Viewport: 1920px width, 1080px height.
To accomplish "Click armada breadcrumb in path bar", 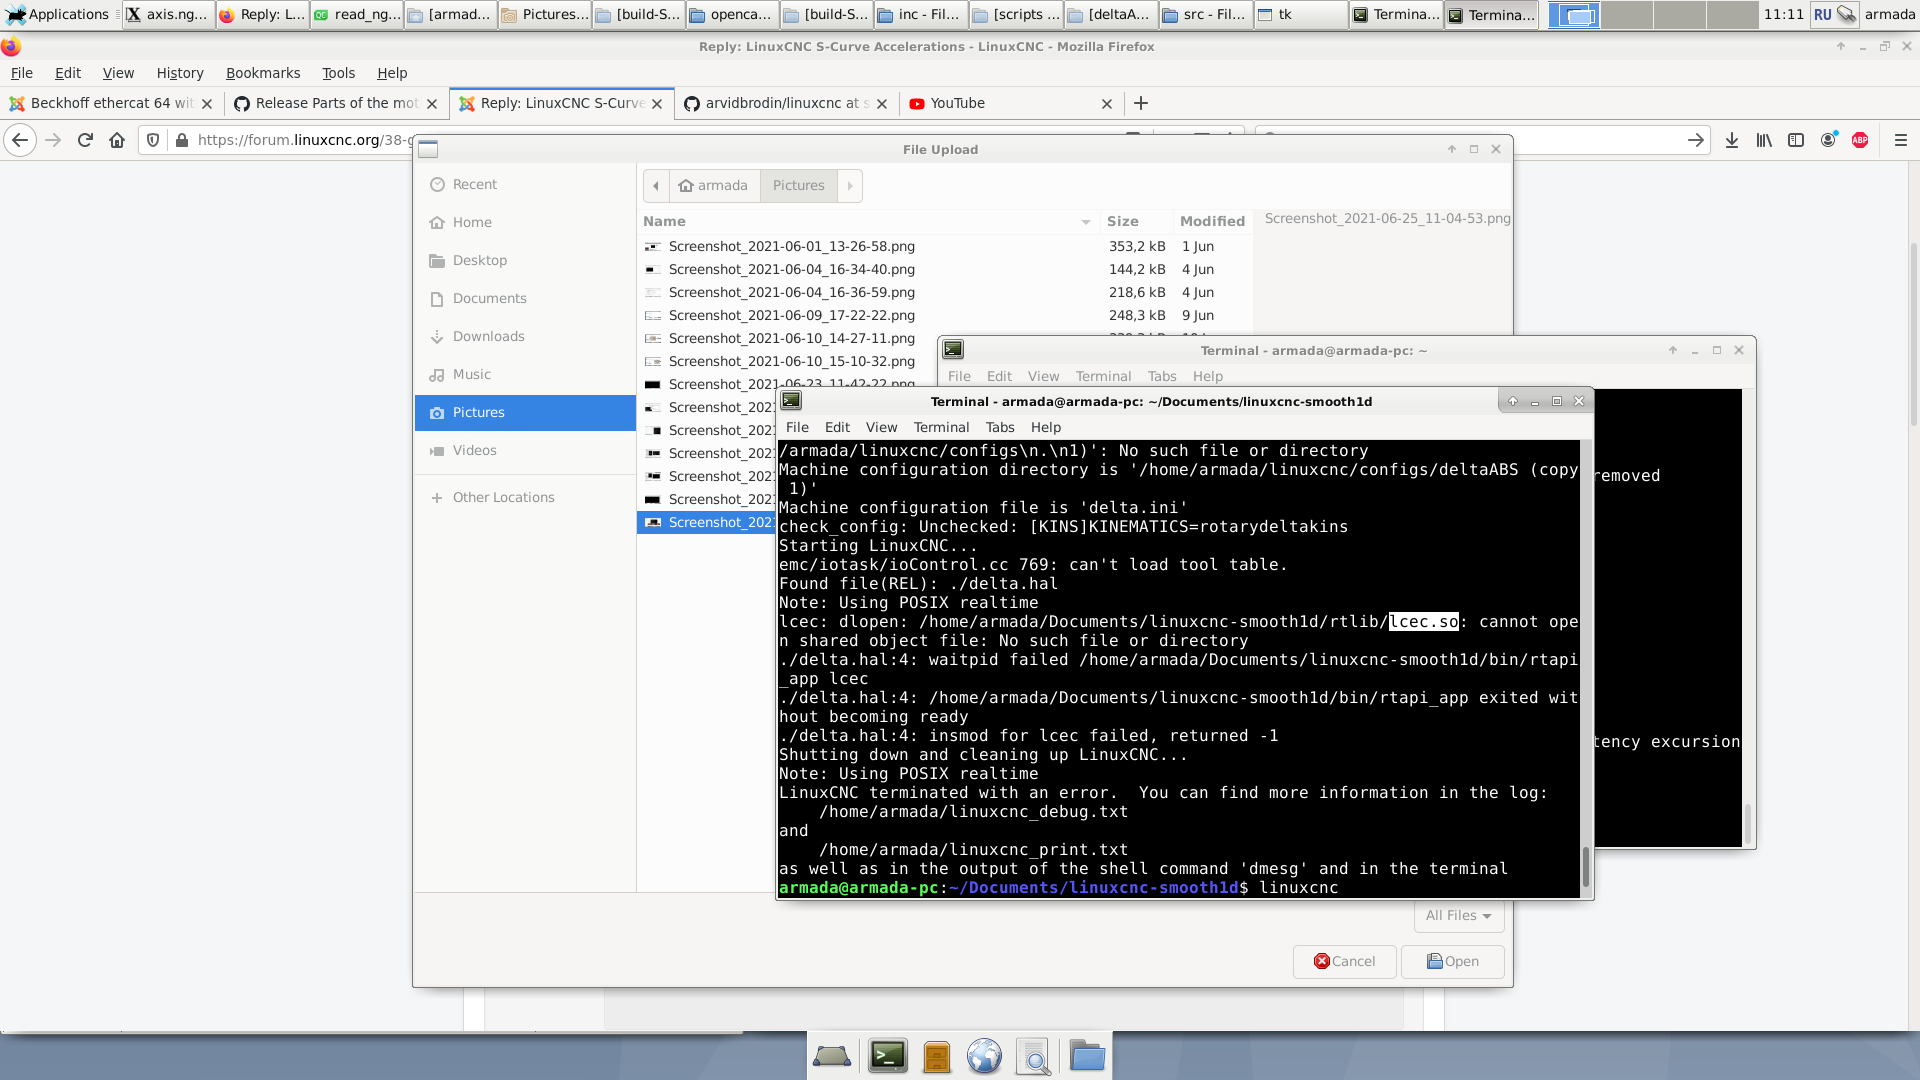I will tap(714, 186).
